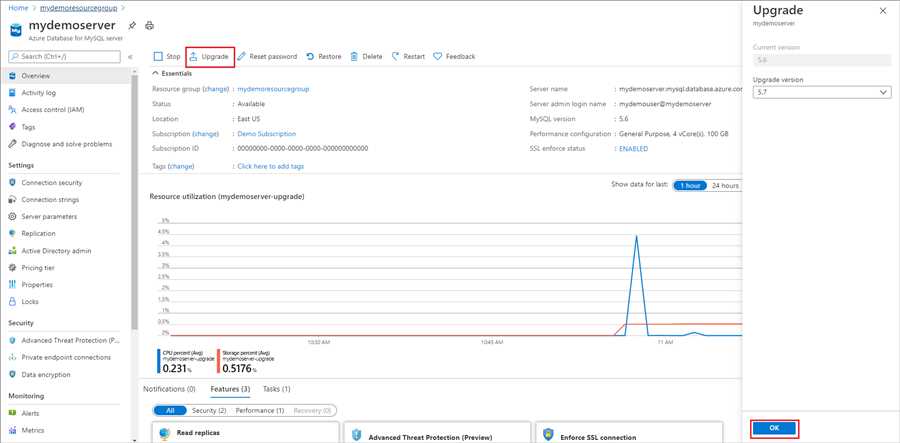
Task: Click 'Click here to add tags'
Action: [271, 166]
